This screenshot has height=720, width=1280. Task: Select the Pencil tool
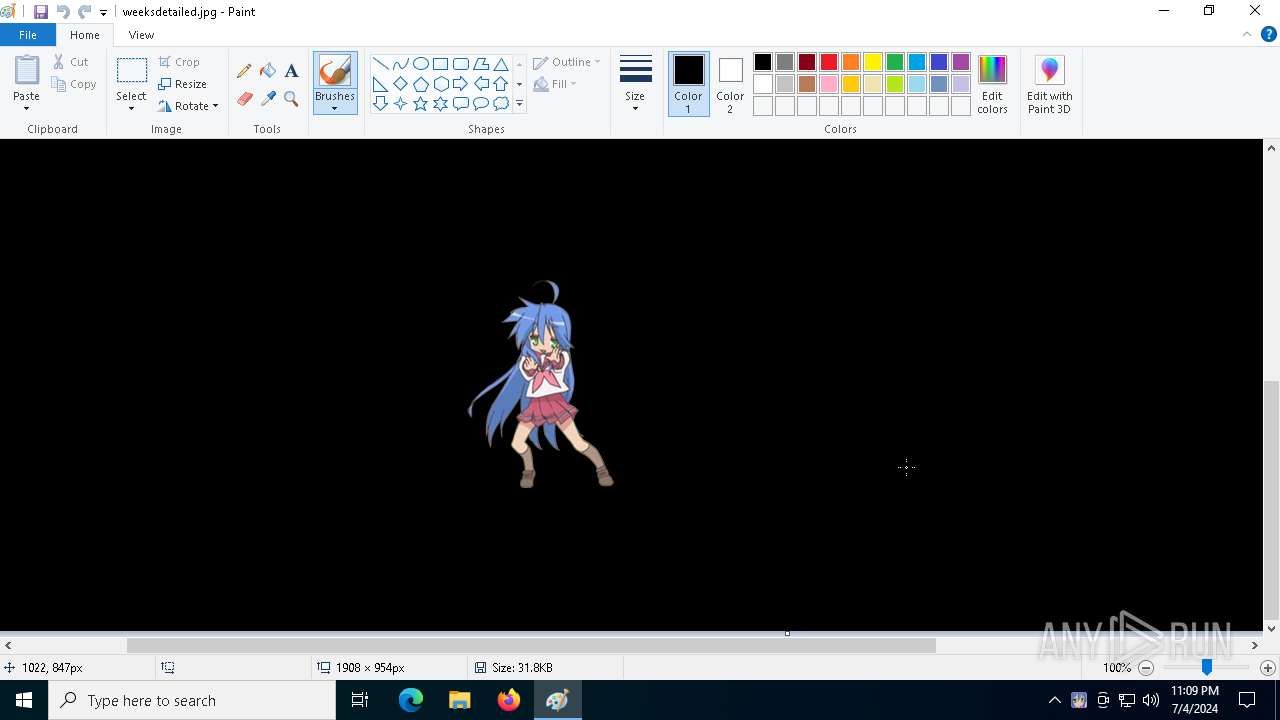(x=244, y=71)
